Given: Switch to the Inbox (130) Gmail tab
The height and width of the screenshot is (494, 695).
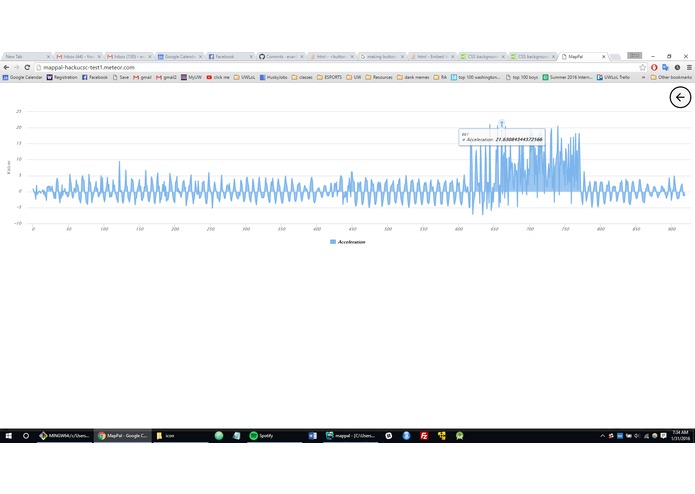Looking at the screenshot, I should (x=129, y=57).
